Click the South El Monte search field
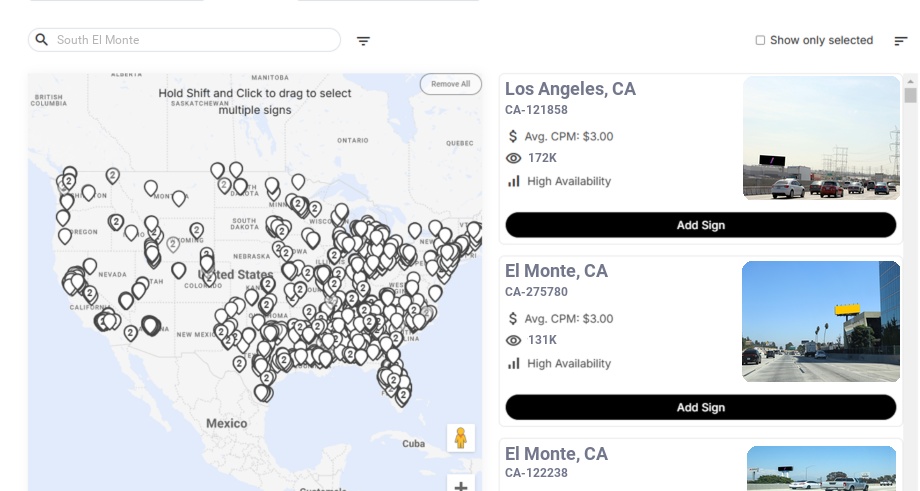920x491 pixels. (x=190, y=40)
